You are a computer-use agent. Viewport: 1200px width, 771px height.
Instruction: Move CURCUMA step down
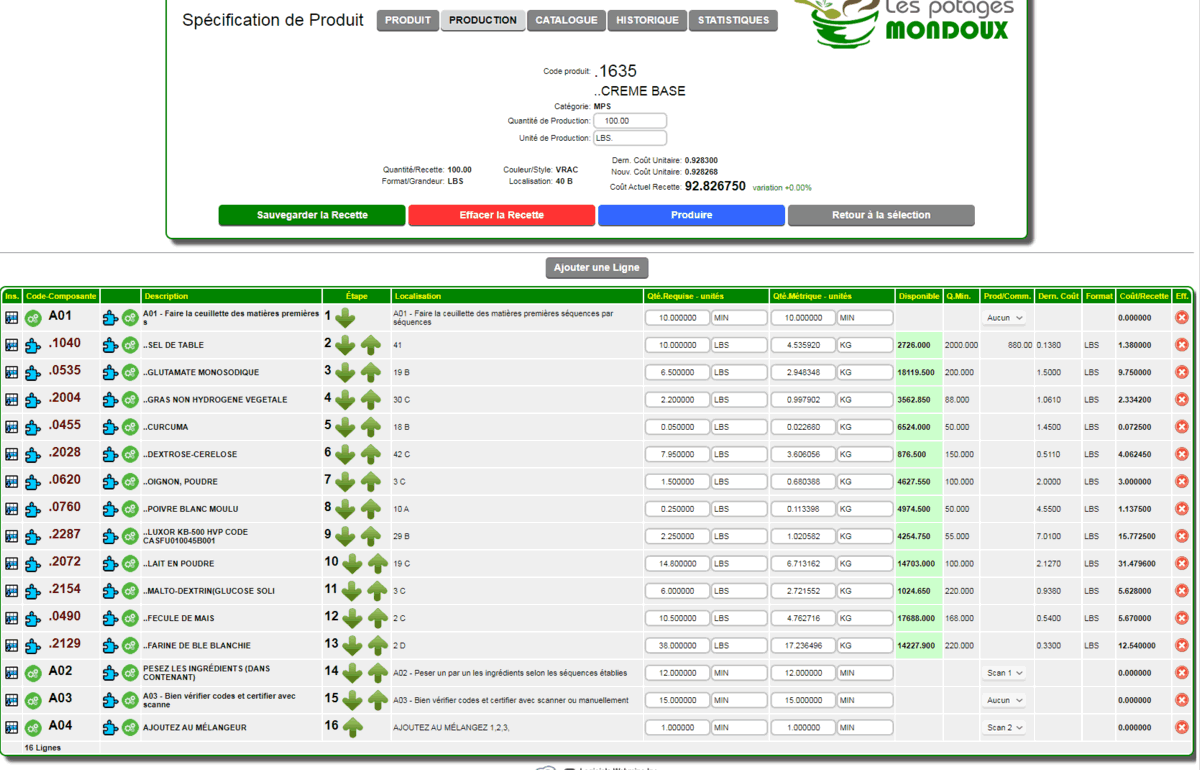coord(345,427)
